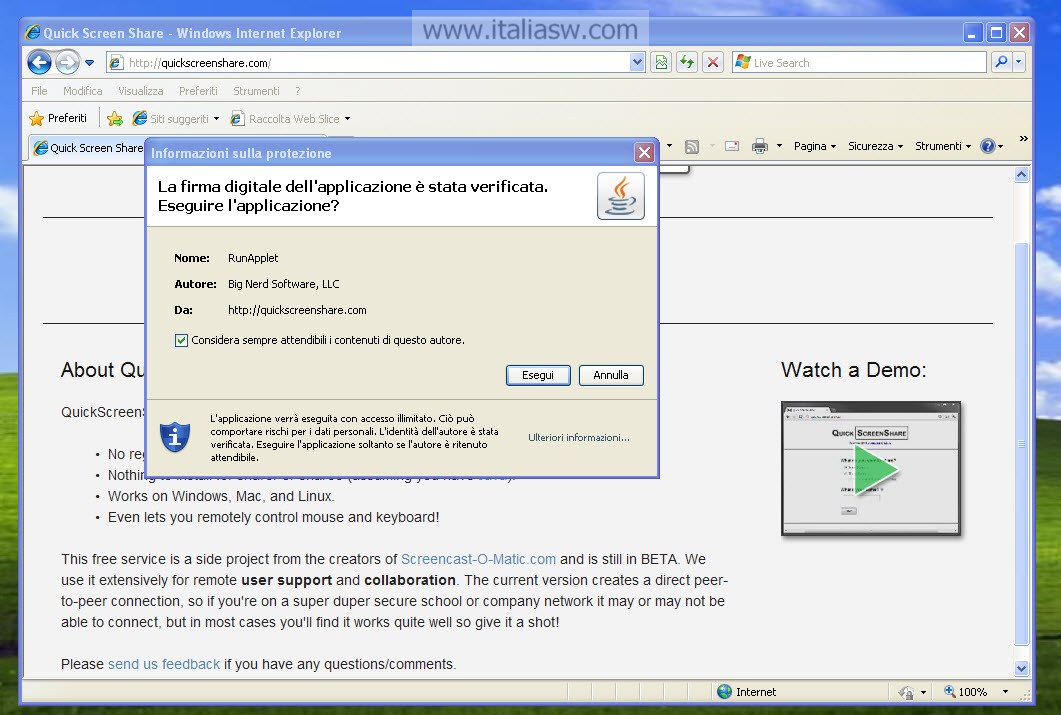Click the 100% zoom level button
The image size is (1061, 715).
(x=966, y=692)
